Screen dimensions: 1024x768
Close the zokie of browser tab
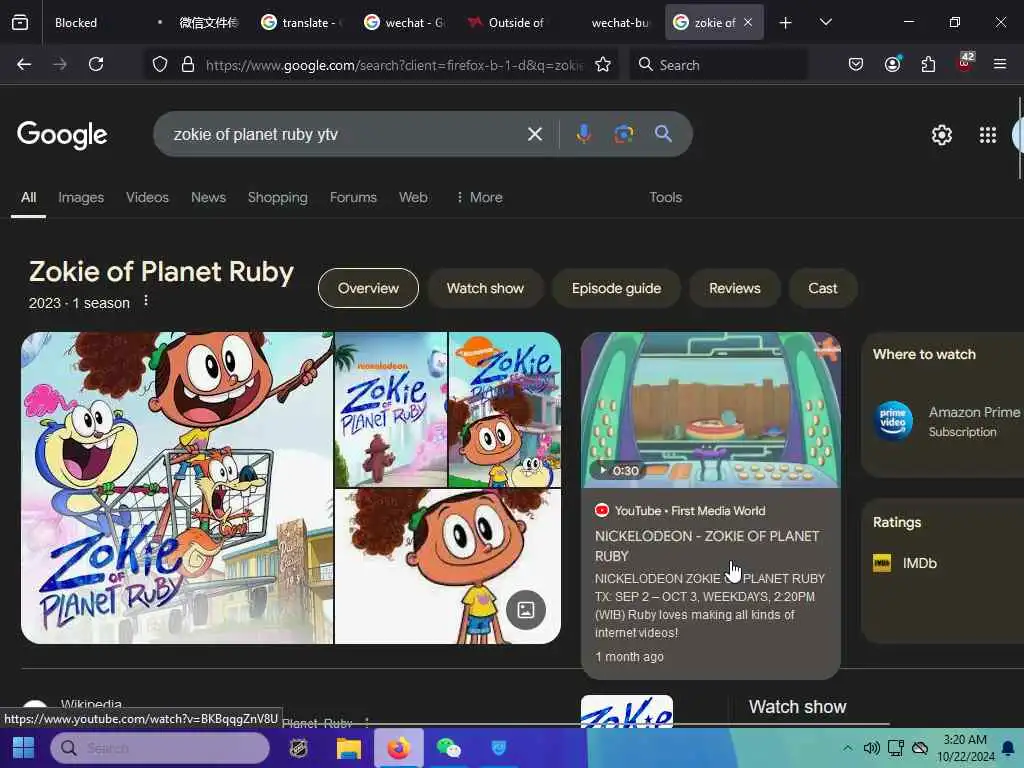748,22
